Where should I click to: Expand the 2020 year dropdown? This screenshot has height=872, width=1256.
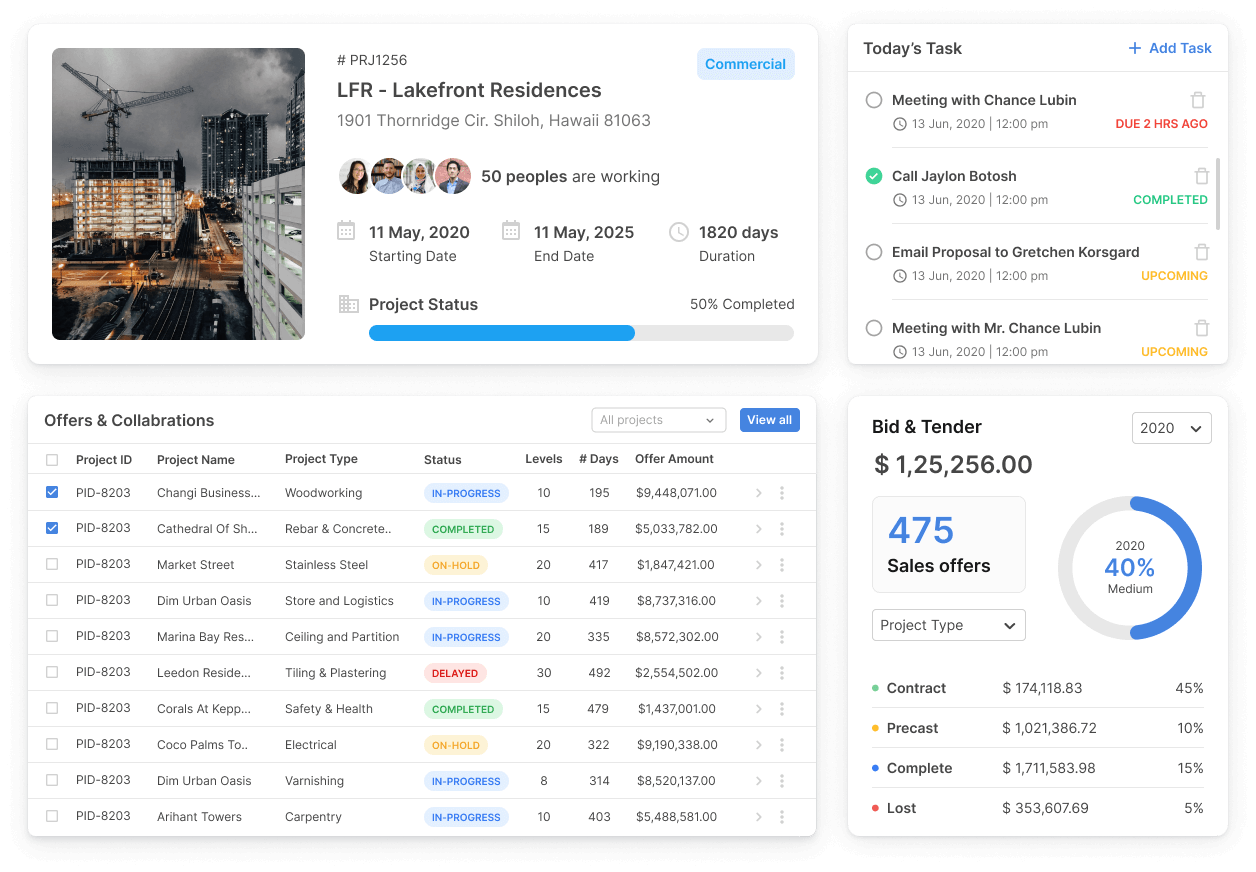click(x=1171, y=428)
